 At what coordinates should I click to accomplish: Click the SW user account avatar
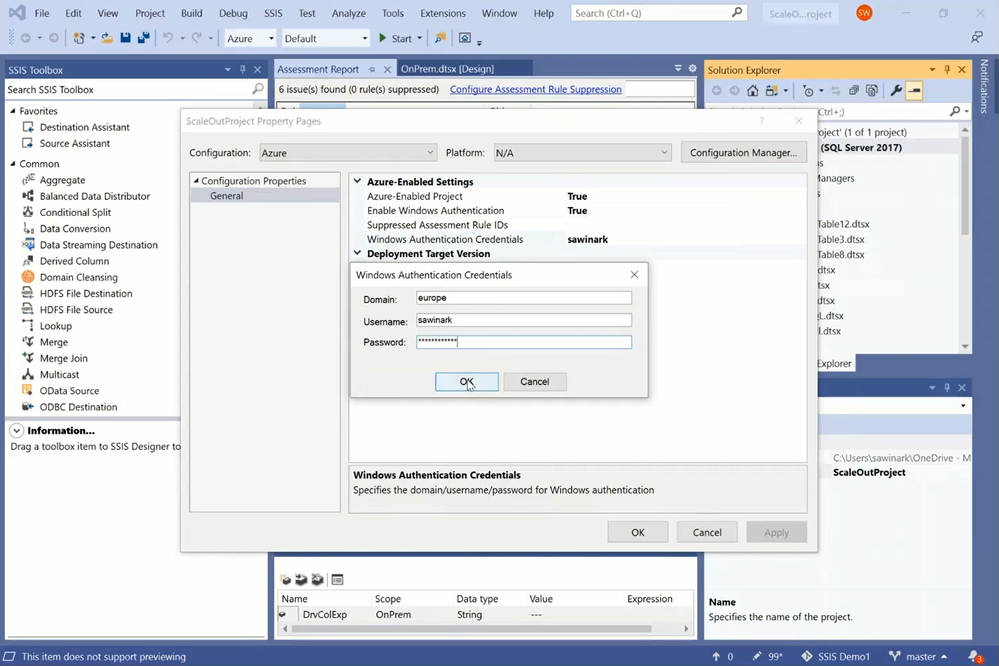864,13
